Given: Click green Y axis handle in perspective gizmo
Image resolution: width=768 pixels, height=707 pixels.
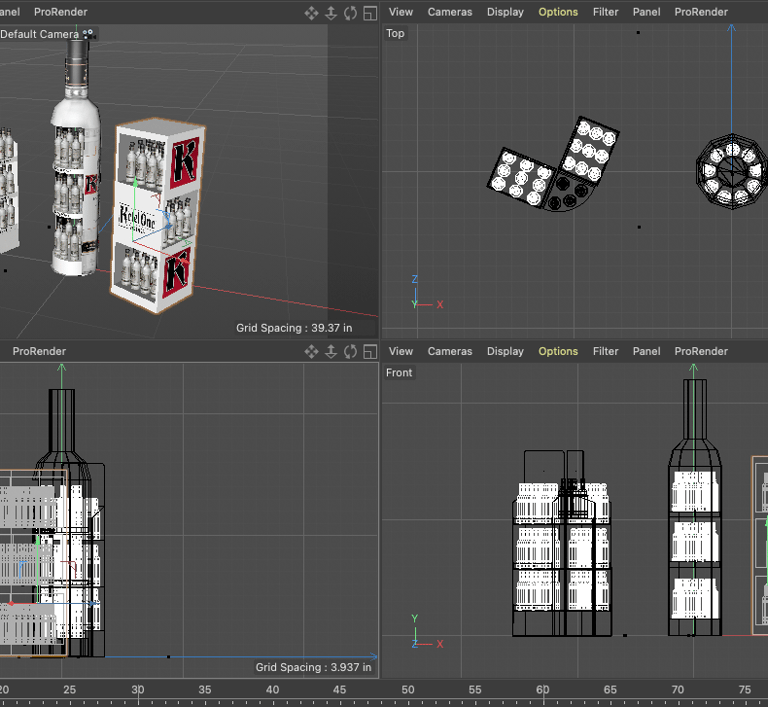Looking at the screenshot, I should tap(135, 182).
